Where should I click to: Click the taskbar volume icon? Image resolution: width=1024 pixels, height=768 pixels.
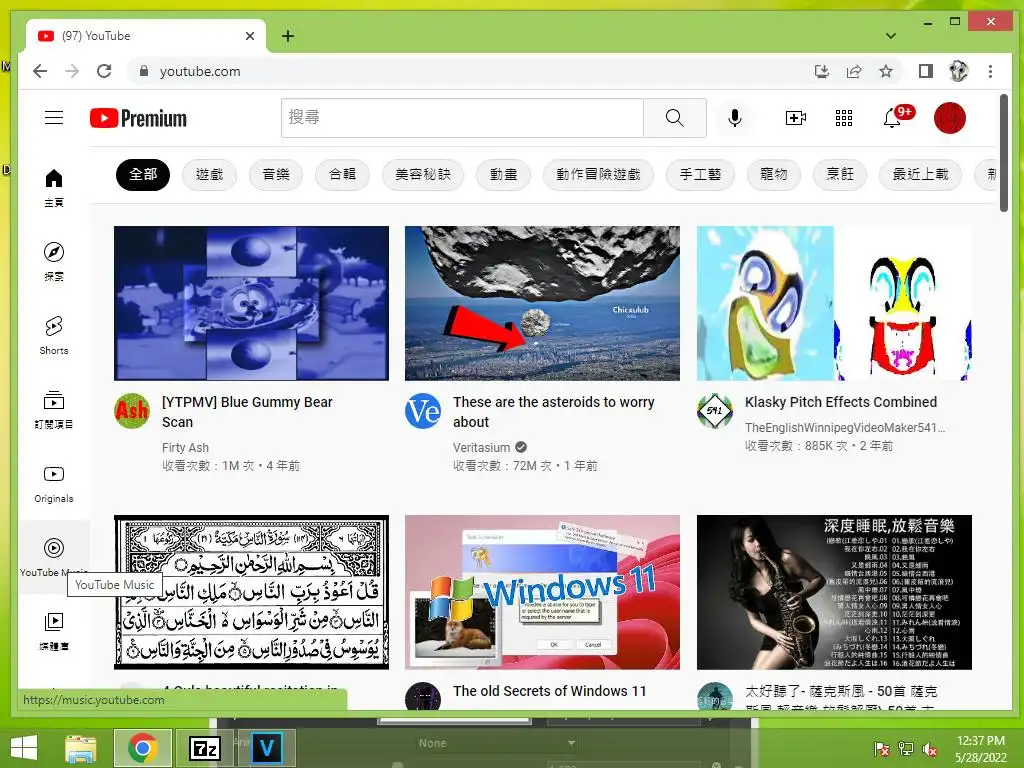[x=930, y=748]
